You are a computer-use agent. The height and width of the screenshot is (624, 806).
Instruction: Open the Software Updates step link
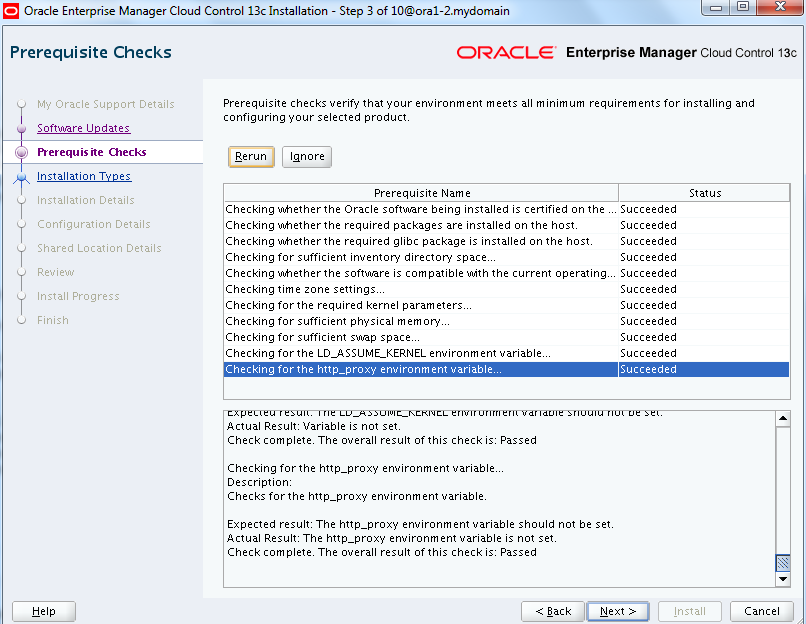pos(83,128)
